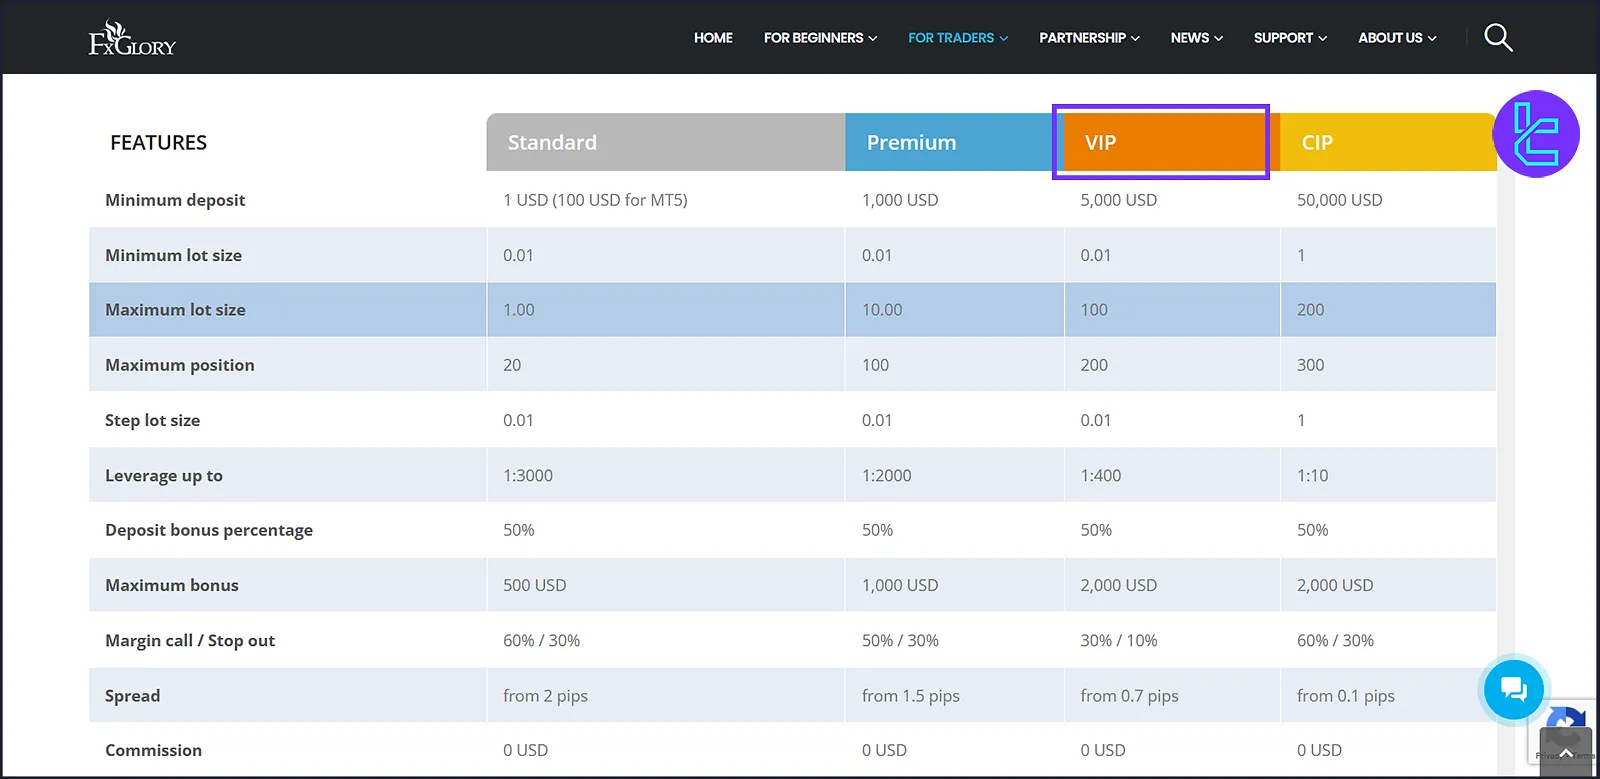
Task: Open the live chat bubble icon
Action: tap(1514, 689)
